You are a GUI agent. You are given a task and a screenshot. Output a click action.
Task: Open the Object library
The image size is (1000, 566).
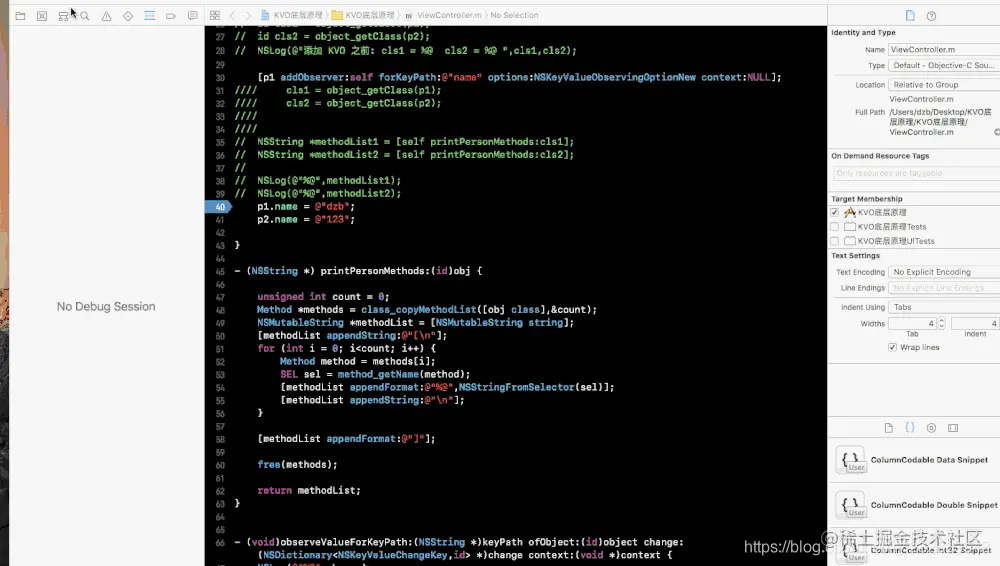pos(931,428)
